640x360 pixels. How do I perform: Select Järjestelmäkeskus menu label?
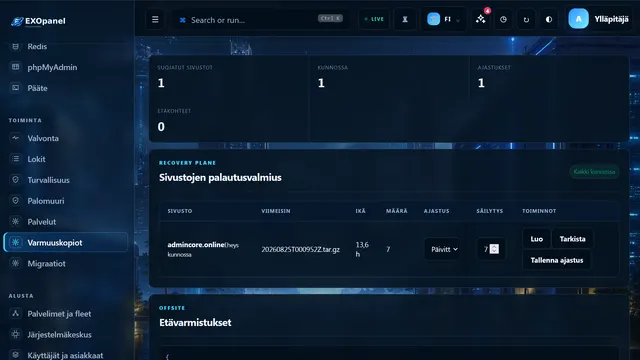point(59,335)
